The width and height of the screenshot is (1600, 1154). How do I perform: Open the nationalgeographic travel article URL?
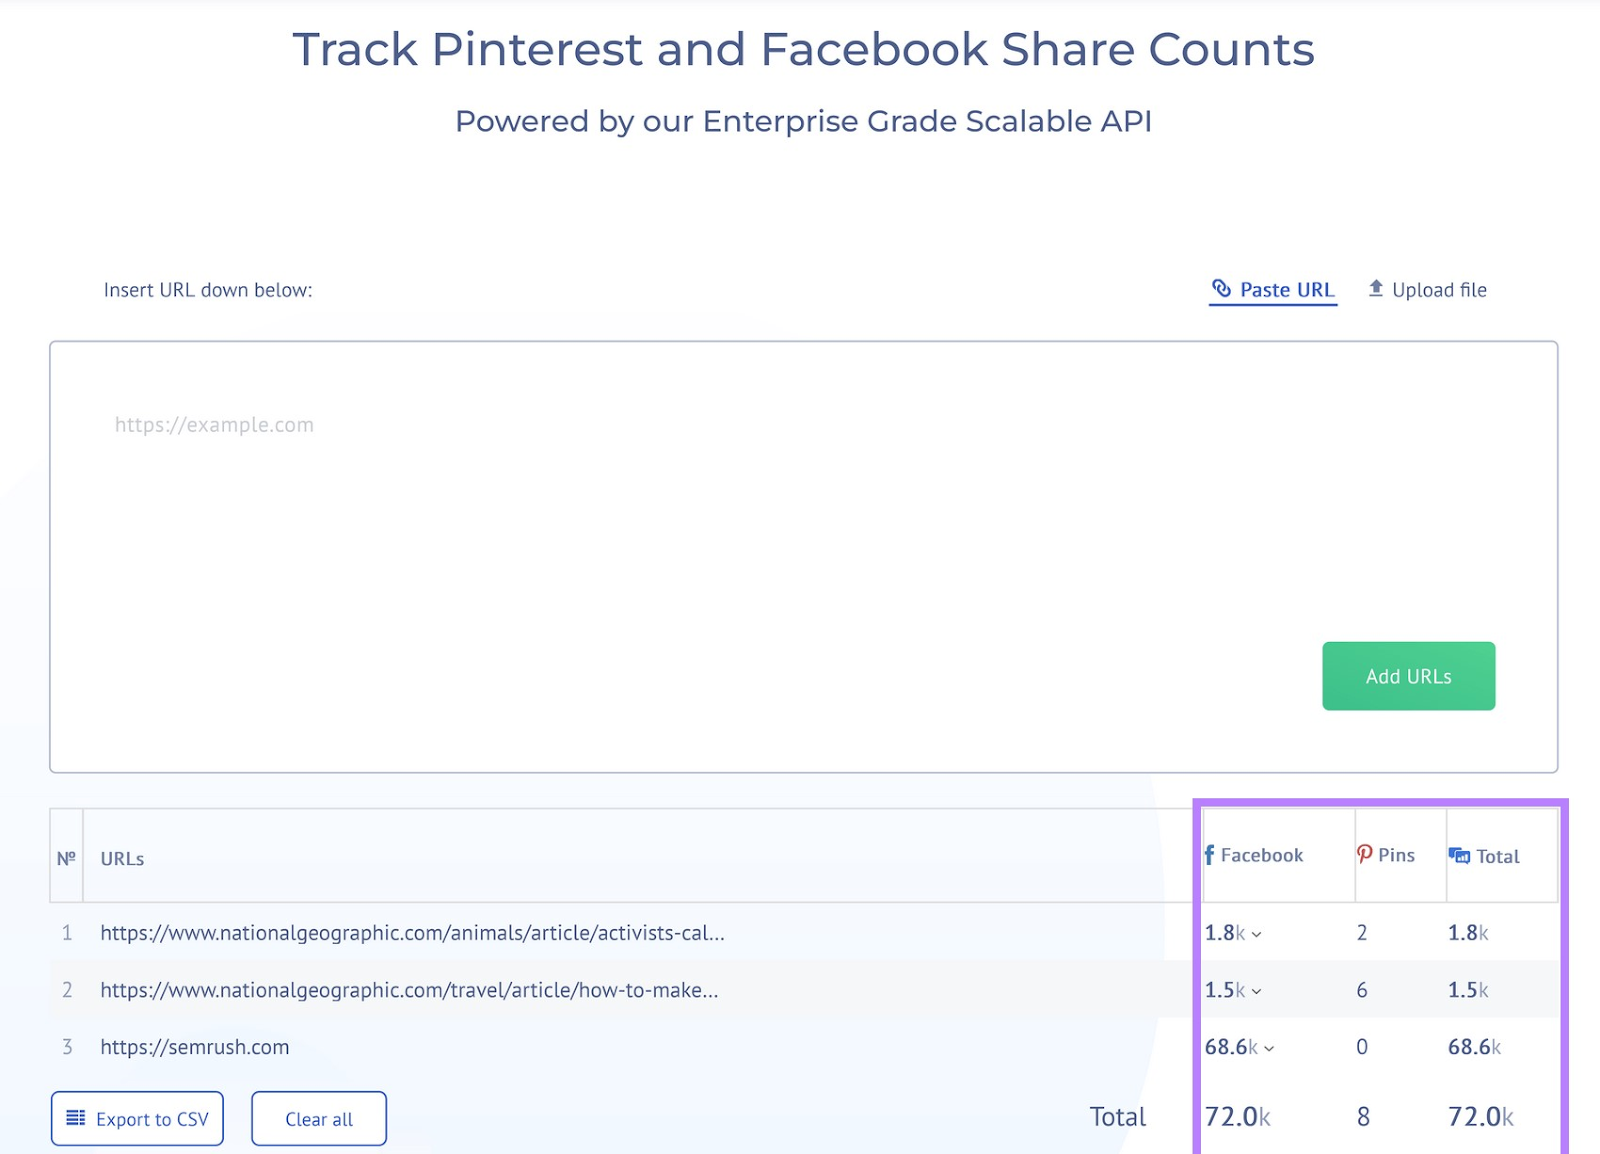pos(409,990)
